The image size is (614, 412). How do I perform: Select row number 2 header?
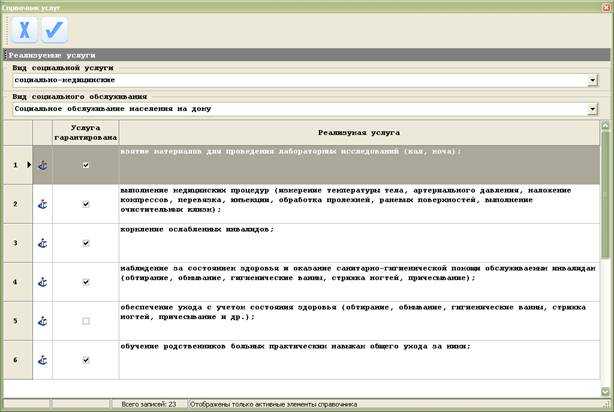pos(16,204)
